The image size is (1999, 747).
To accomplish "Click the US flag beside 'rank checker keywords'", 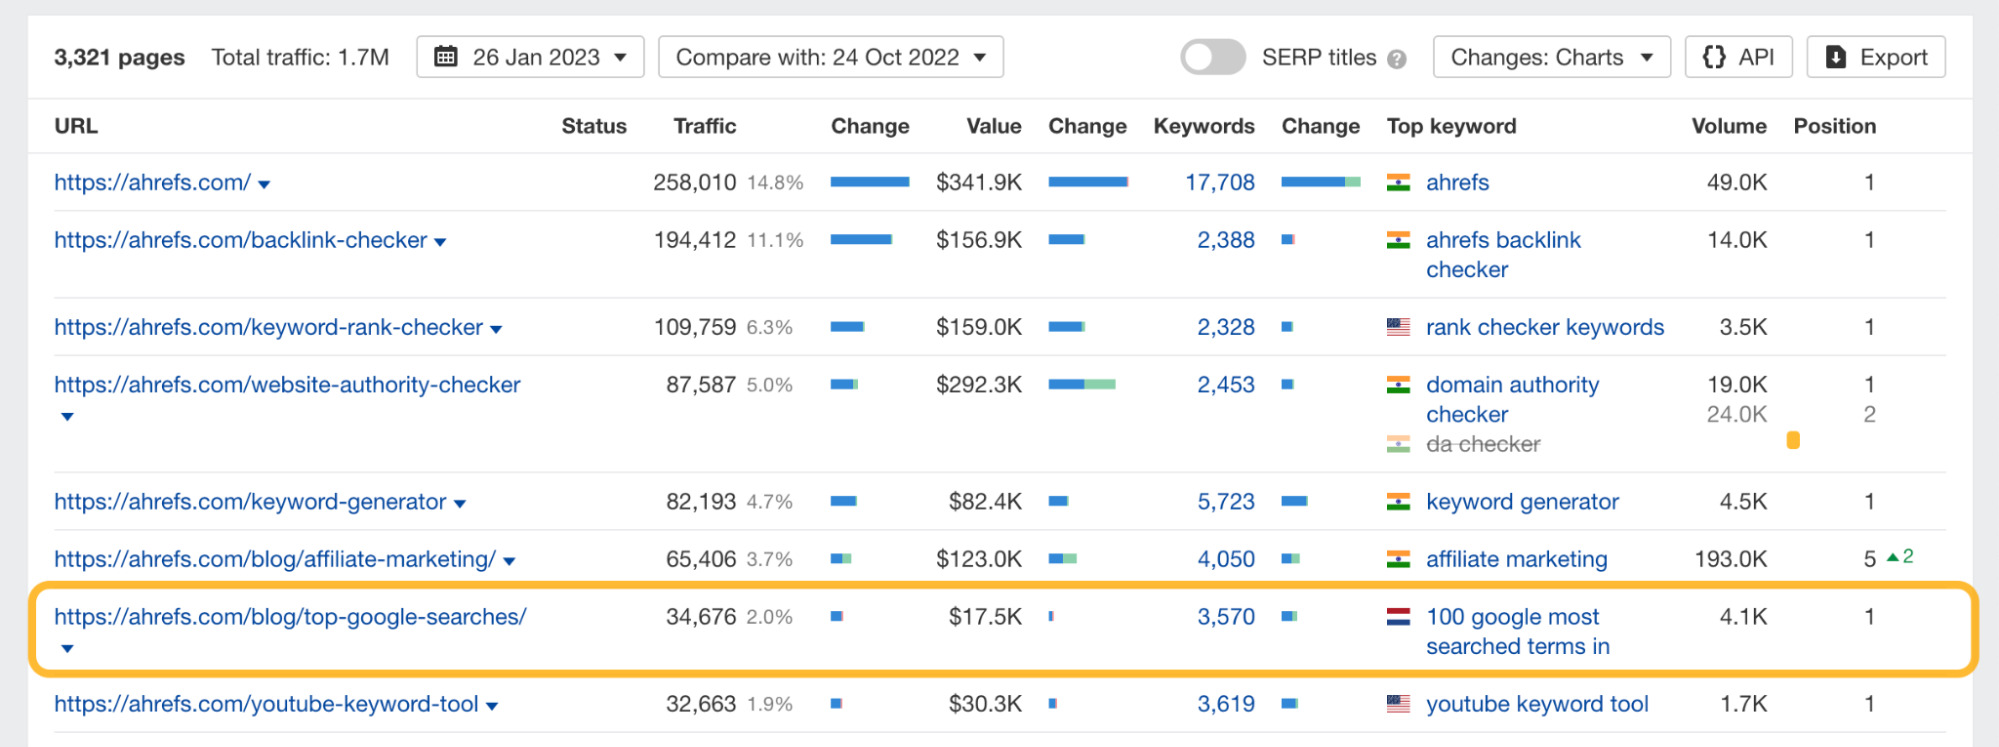I will [x=1398, y=327].
